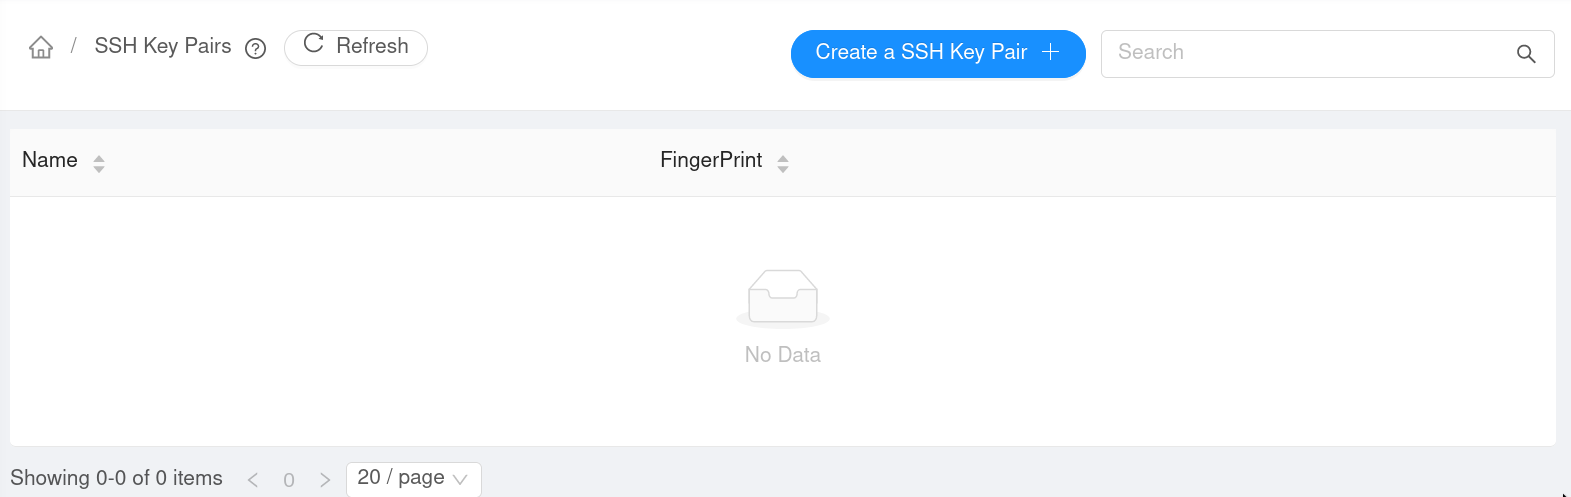The width and height of the screenshot is (1571, 497).
Task: Sort the table by Name header
Action: coord(50,160)
